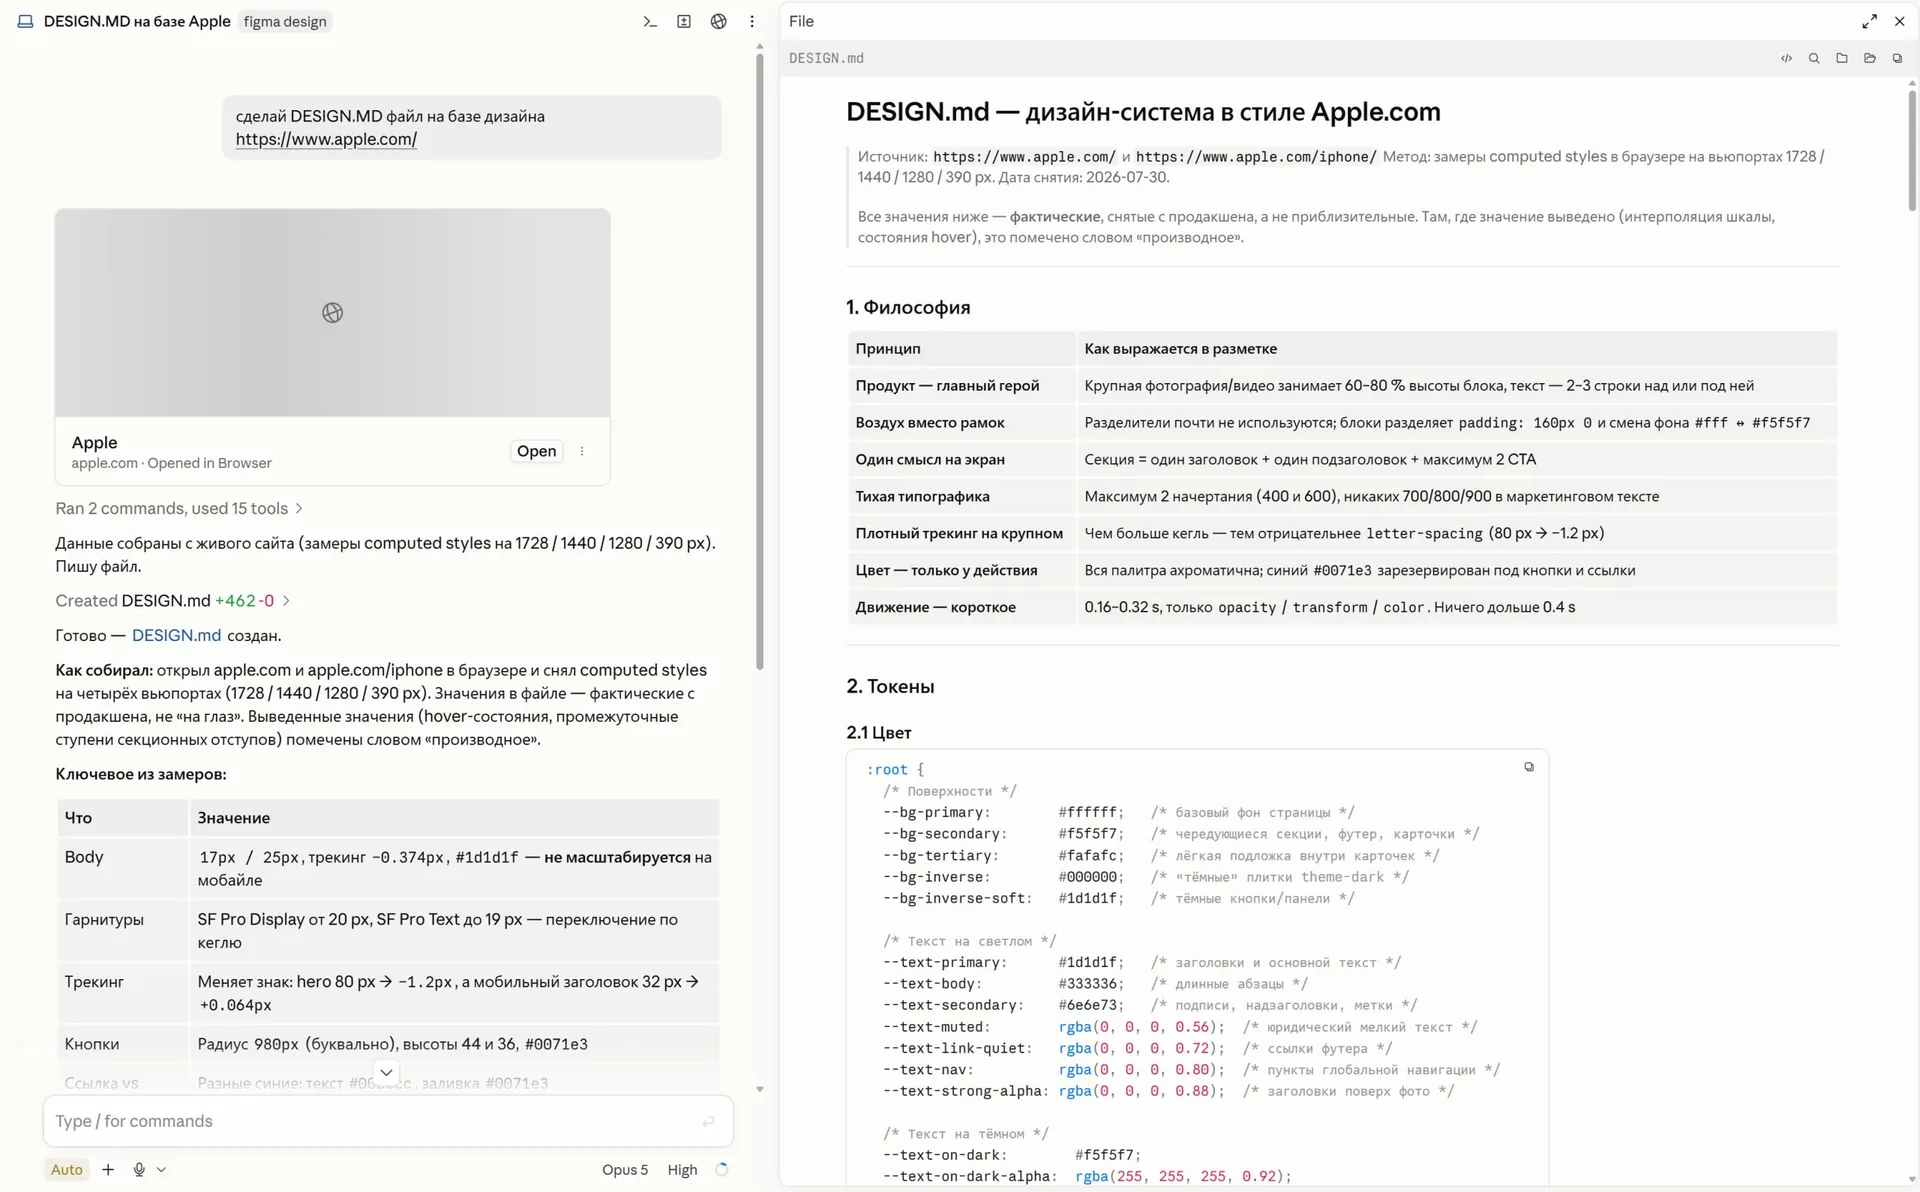Expand the file panel to full screen
The height and width of the screenshot is (1192, 1920).
(x=1869, y=21)
